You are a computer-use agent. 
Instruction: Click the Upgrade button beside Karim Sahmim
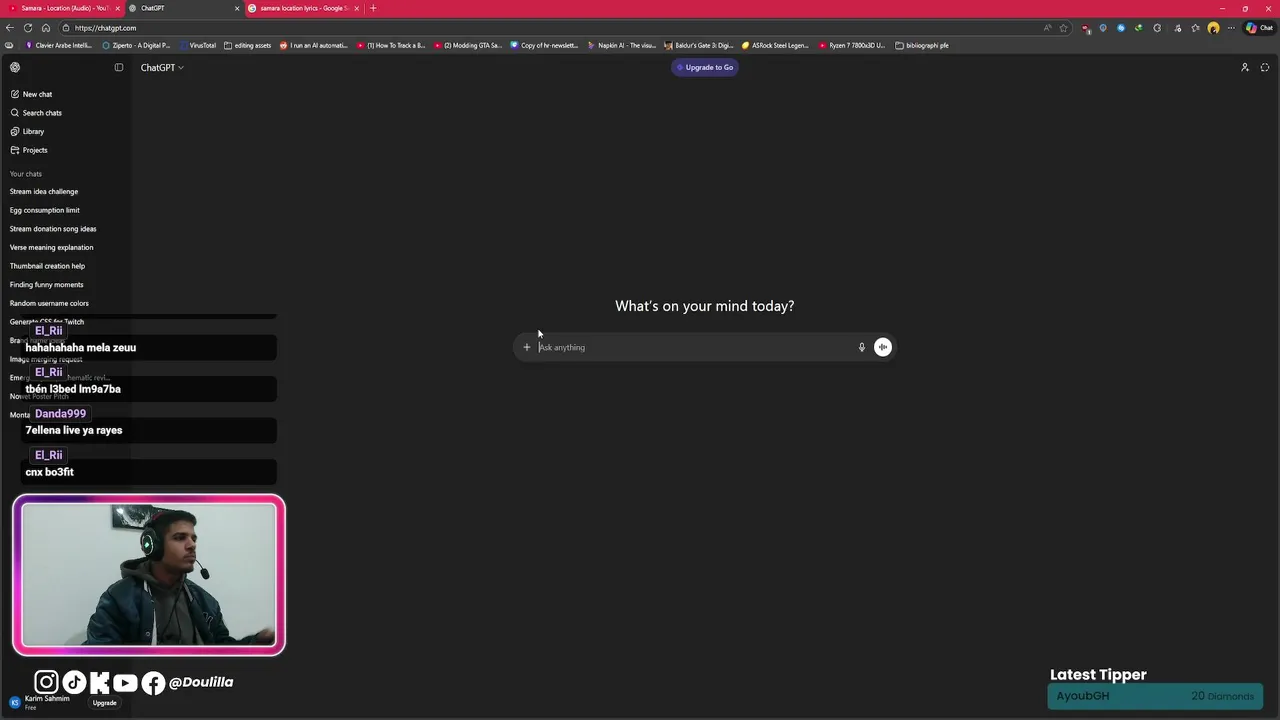point(105,703)
